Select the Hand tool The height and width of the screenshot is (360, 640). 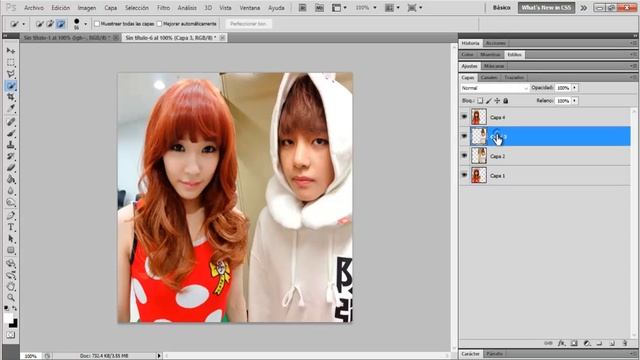(11, 287)
